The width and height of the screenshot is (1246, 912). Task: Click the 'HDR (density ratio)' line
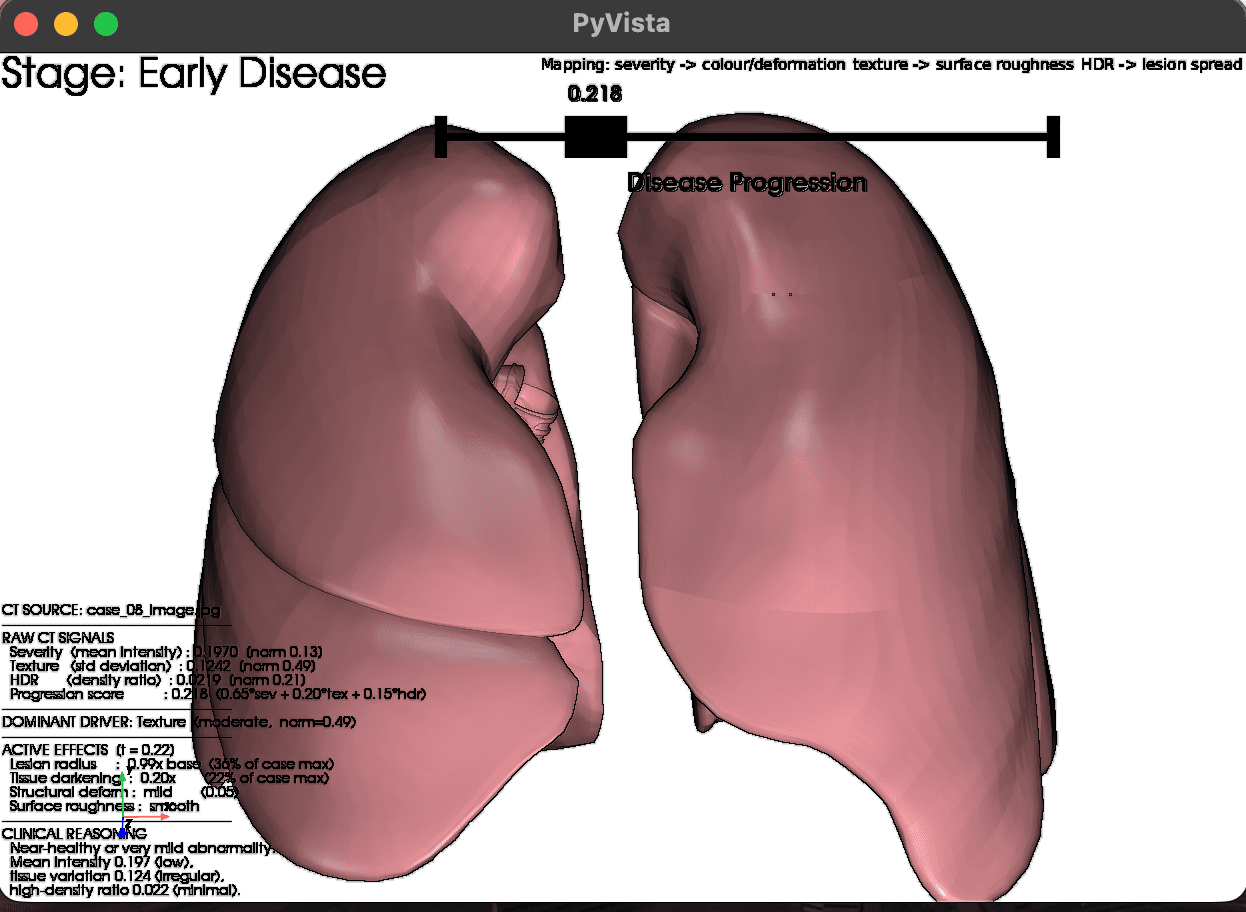157,680
